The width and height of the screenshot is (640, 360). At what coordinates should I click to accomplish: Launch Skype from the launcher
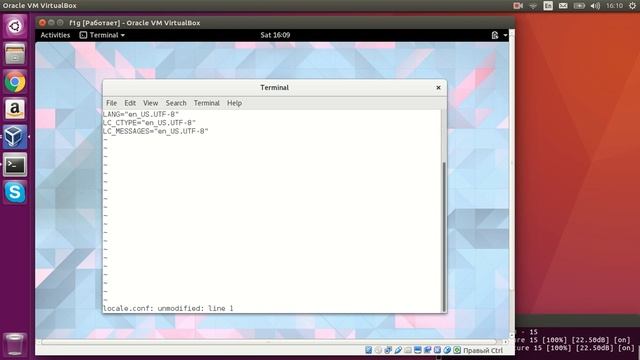coord(15,192)
